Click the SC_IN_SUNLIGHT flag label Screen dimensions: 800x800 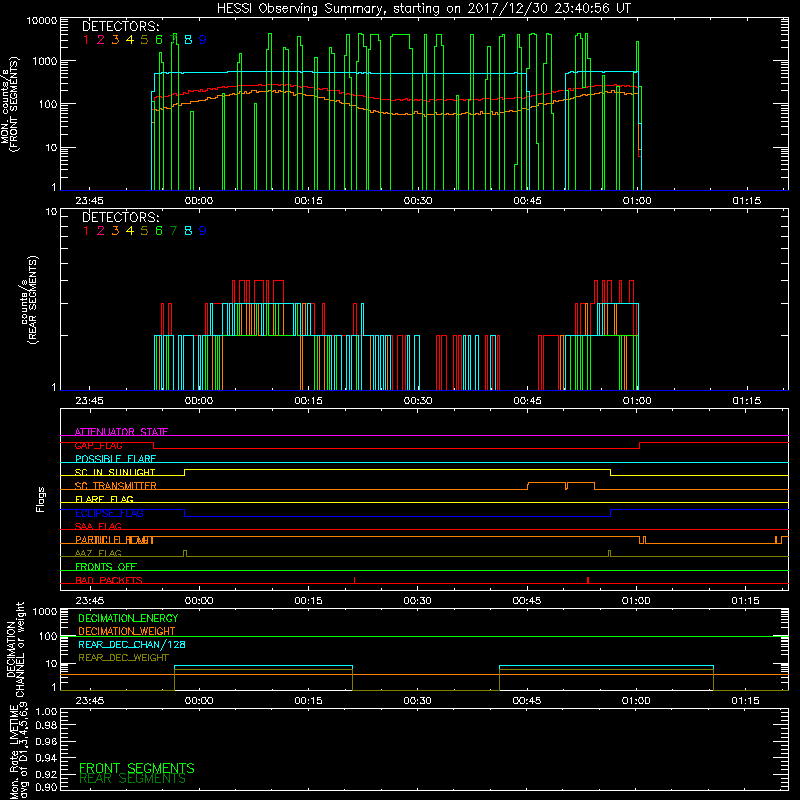click(x=115, y=472)
